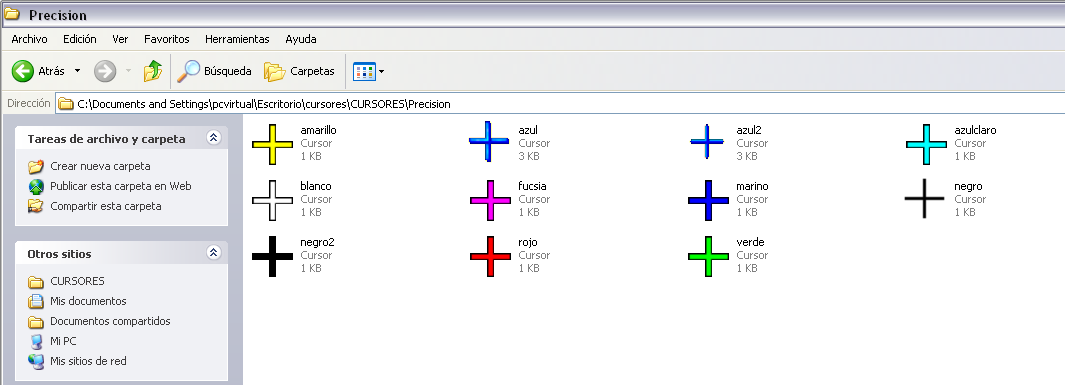Click the 'rojo' file name text
This screenshot has width=1065, height=385.
pyautogui.click(x=528, y=242)
